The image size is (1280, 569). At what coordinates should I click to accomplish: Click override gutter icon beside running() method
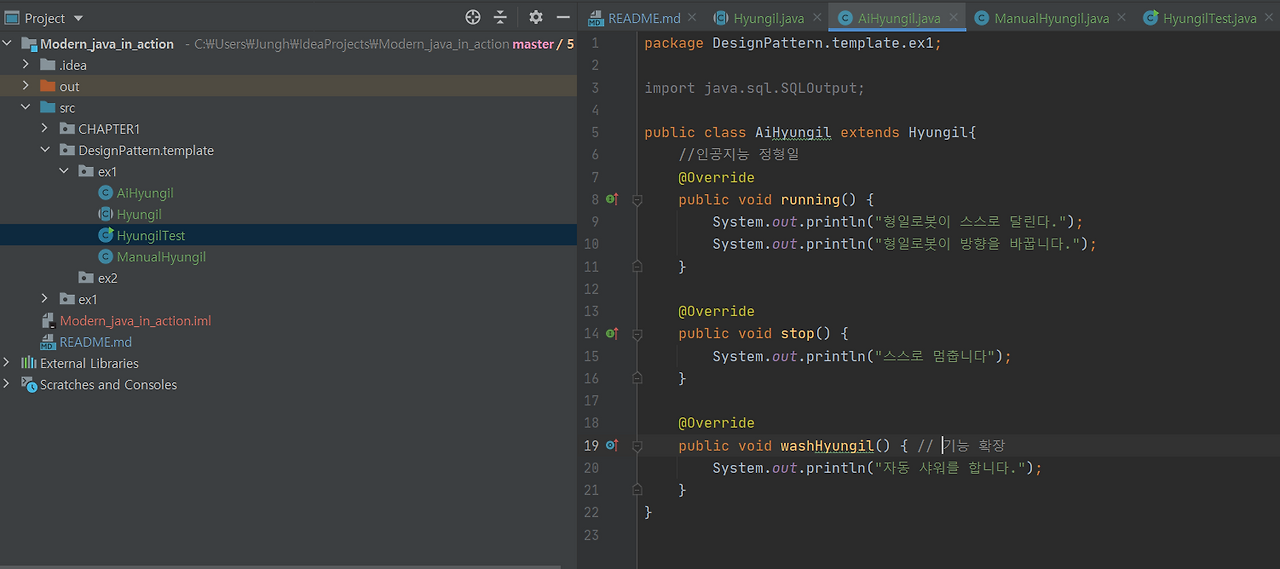point(612,200)
